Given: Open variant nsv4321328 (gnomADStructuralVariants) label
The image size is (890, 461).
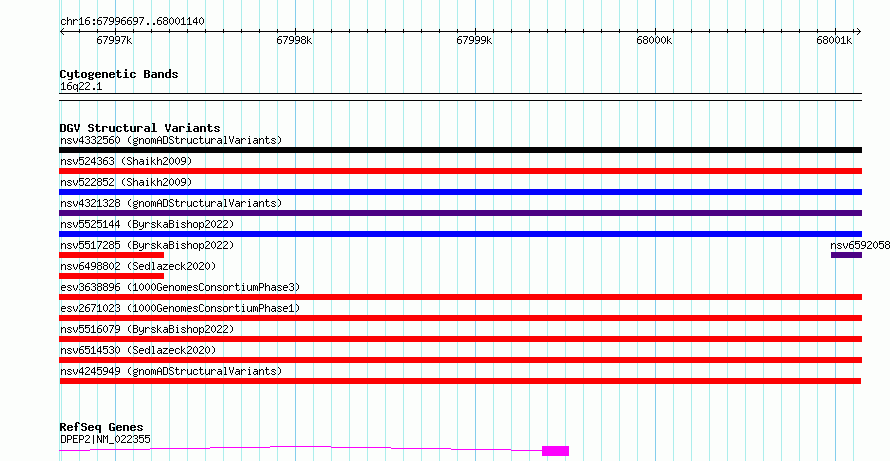Looking at the screenshot, I should pos(171,203).
